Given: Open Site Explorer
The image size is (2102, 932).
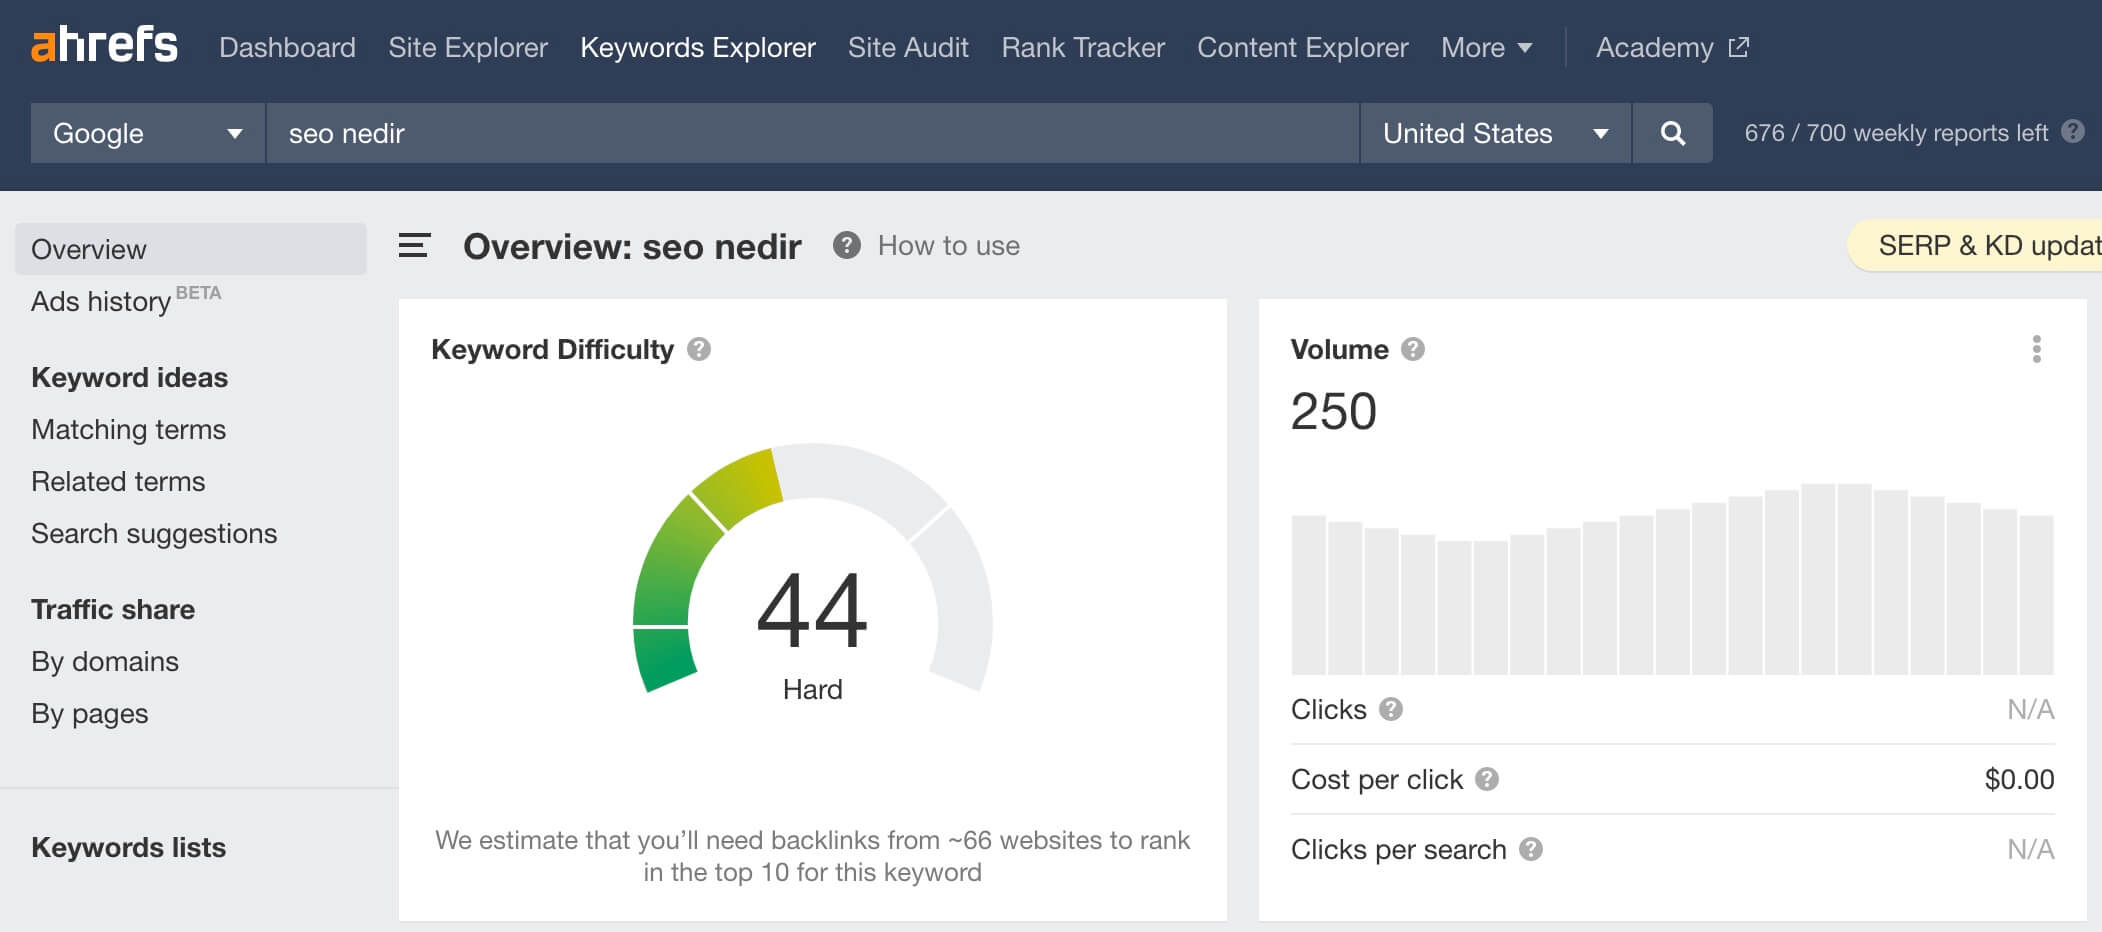Looking at the screenshot, I should tap(468, 47).
